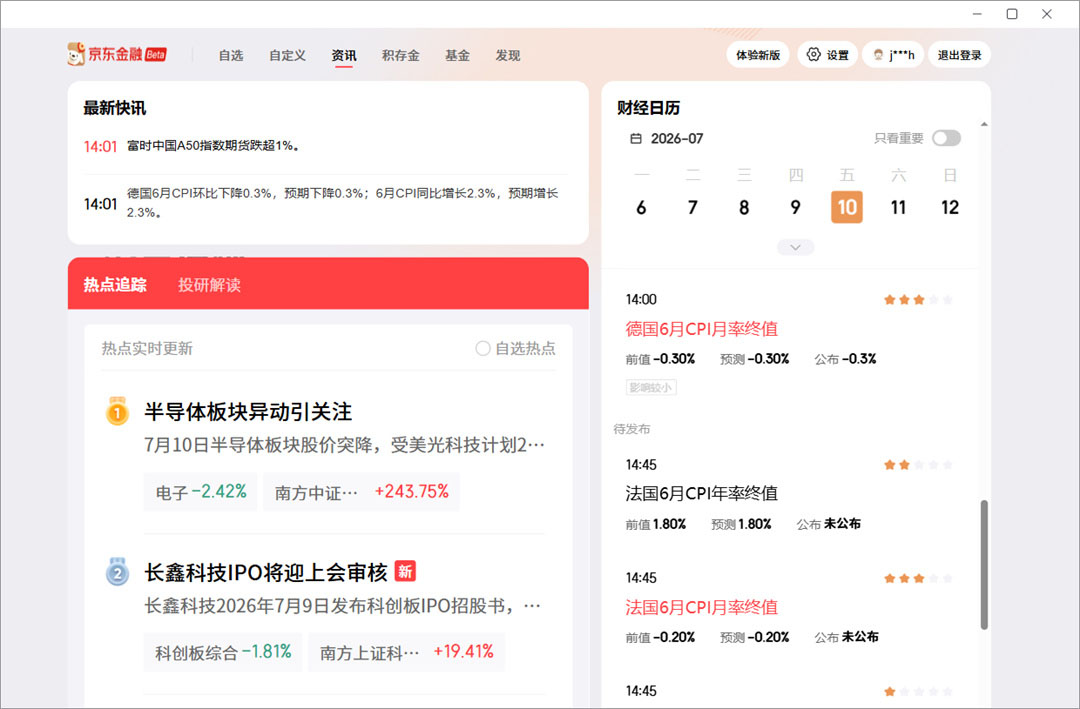Screen dimensions: 1080x709
Task: Click the j***h account button
Action: point(893,55)
